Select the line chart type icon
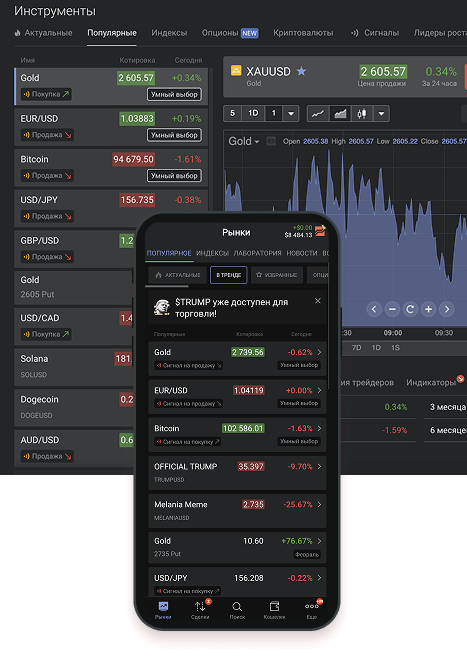467x659 pixels. [x=318, y=113]
